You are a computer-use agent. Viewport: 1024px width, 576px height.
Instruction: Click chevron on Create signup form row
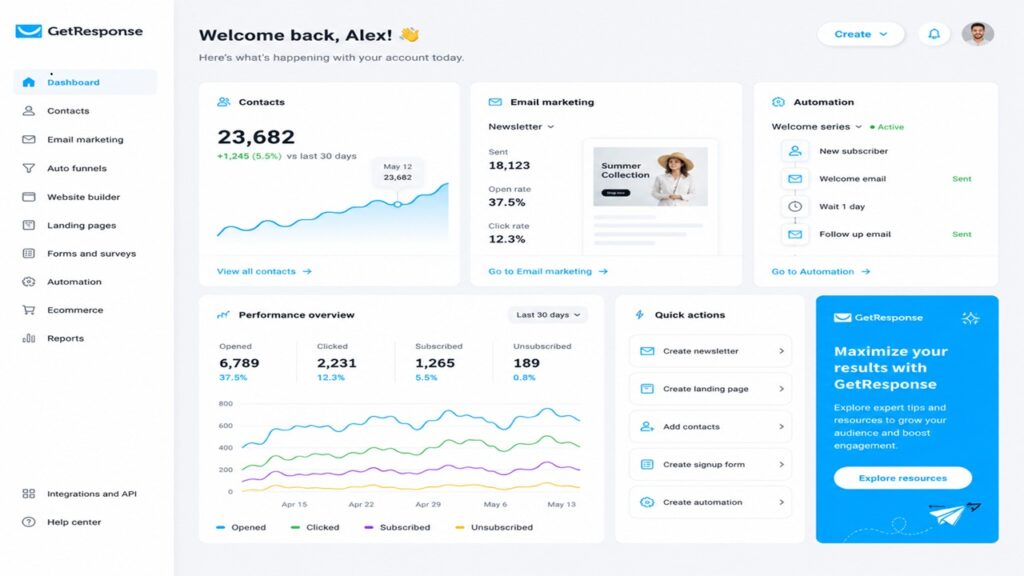point(781,465)
